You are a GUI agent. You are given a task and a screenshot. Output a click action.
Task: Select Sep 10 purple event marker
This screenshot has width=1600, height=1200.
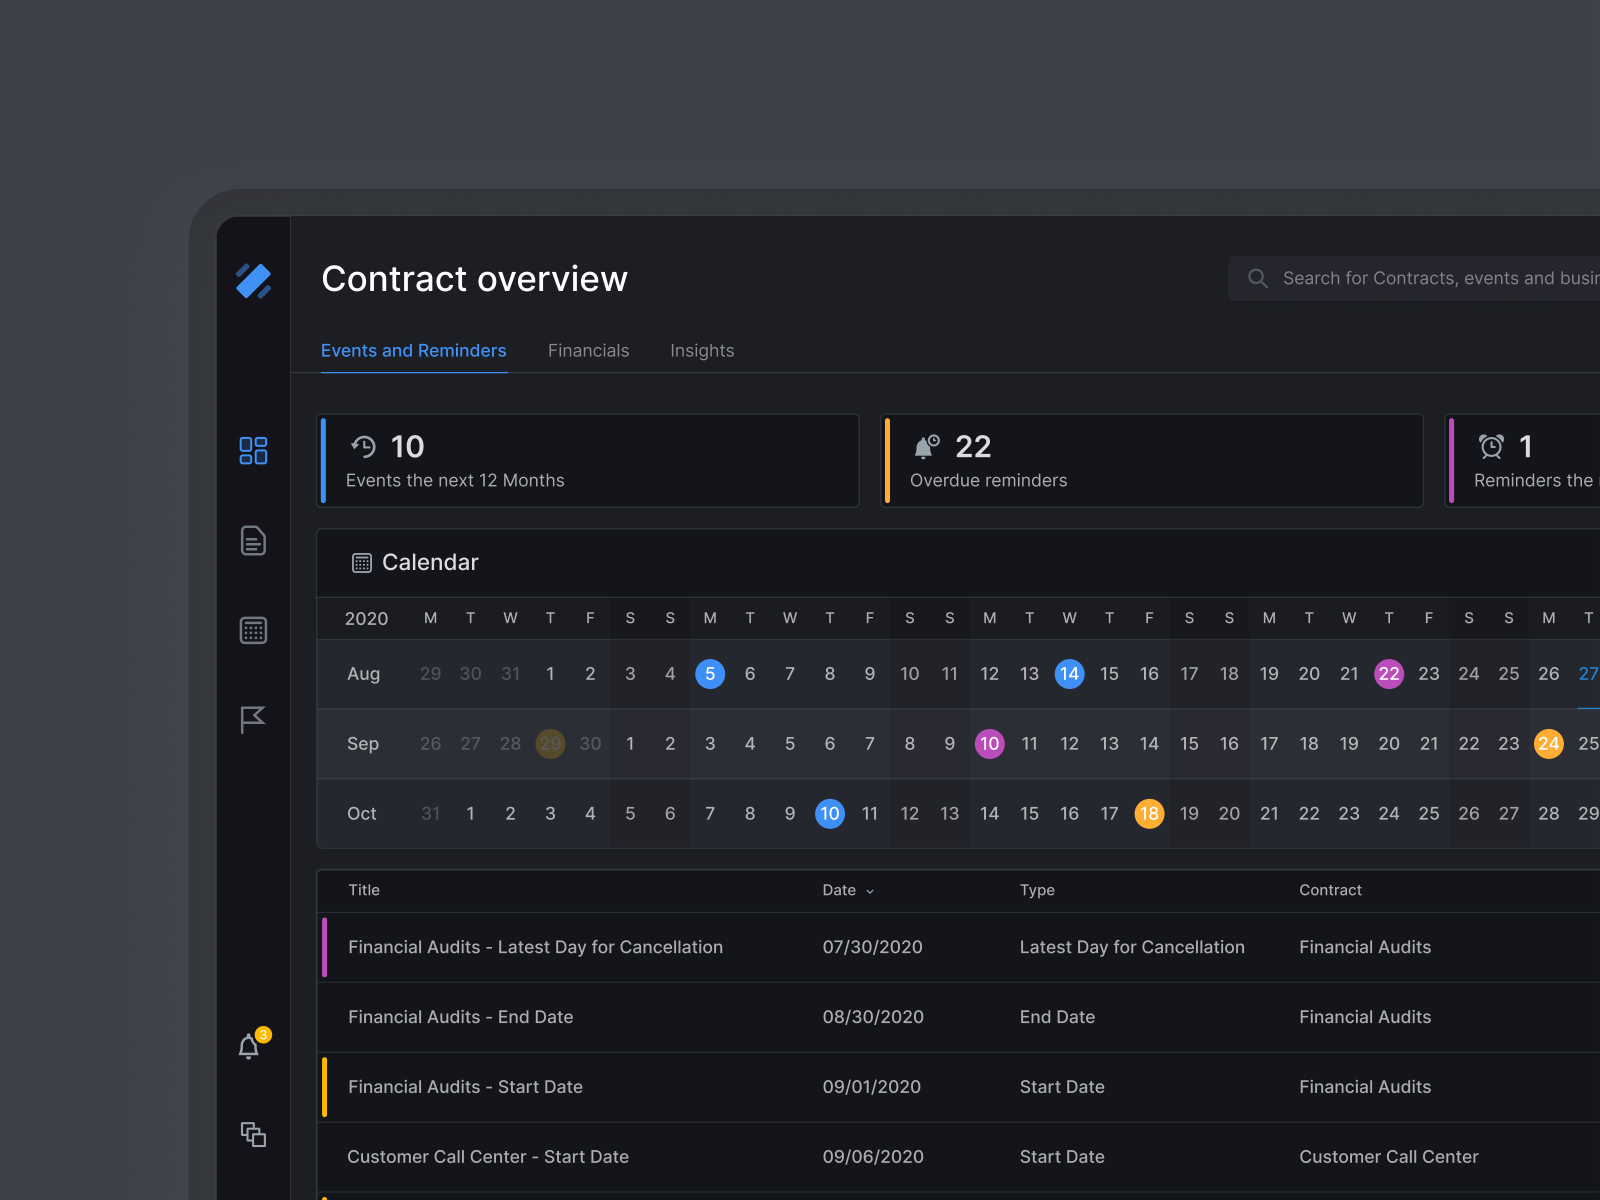[990, 744]
